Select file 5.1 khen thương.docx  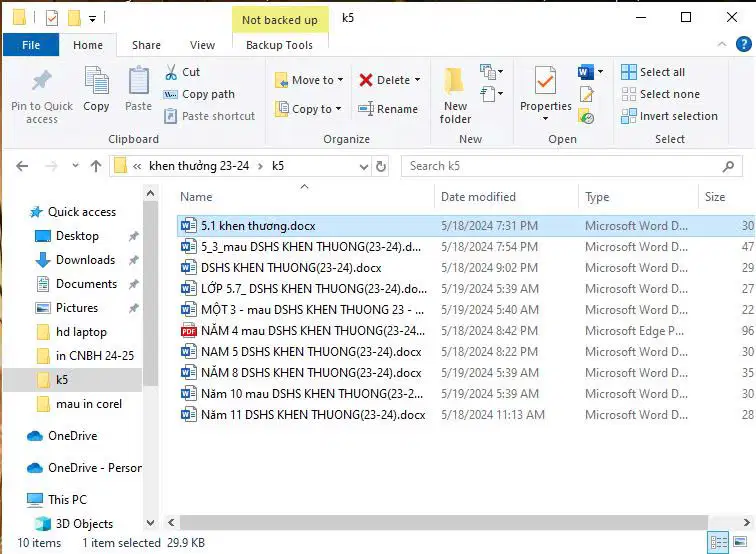466,226
